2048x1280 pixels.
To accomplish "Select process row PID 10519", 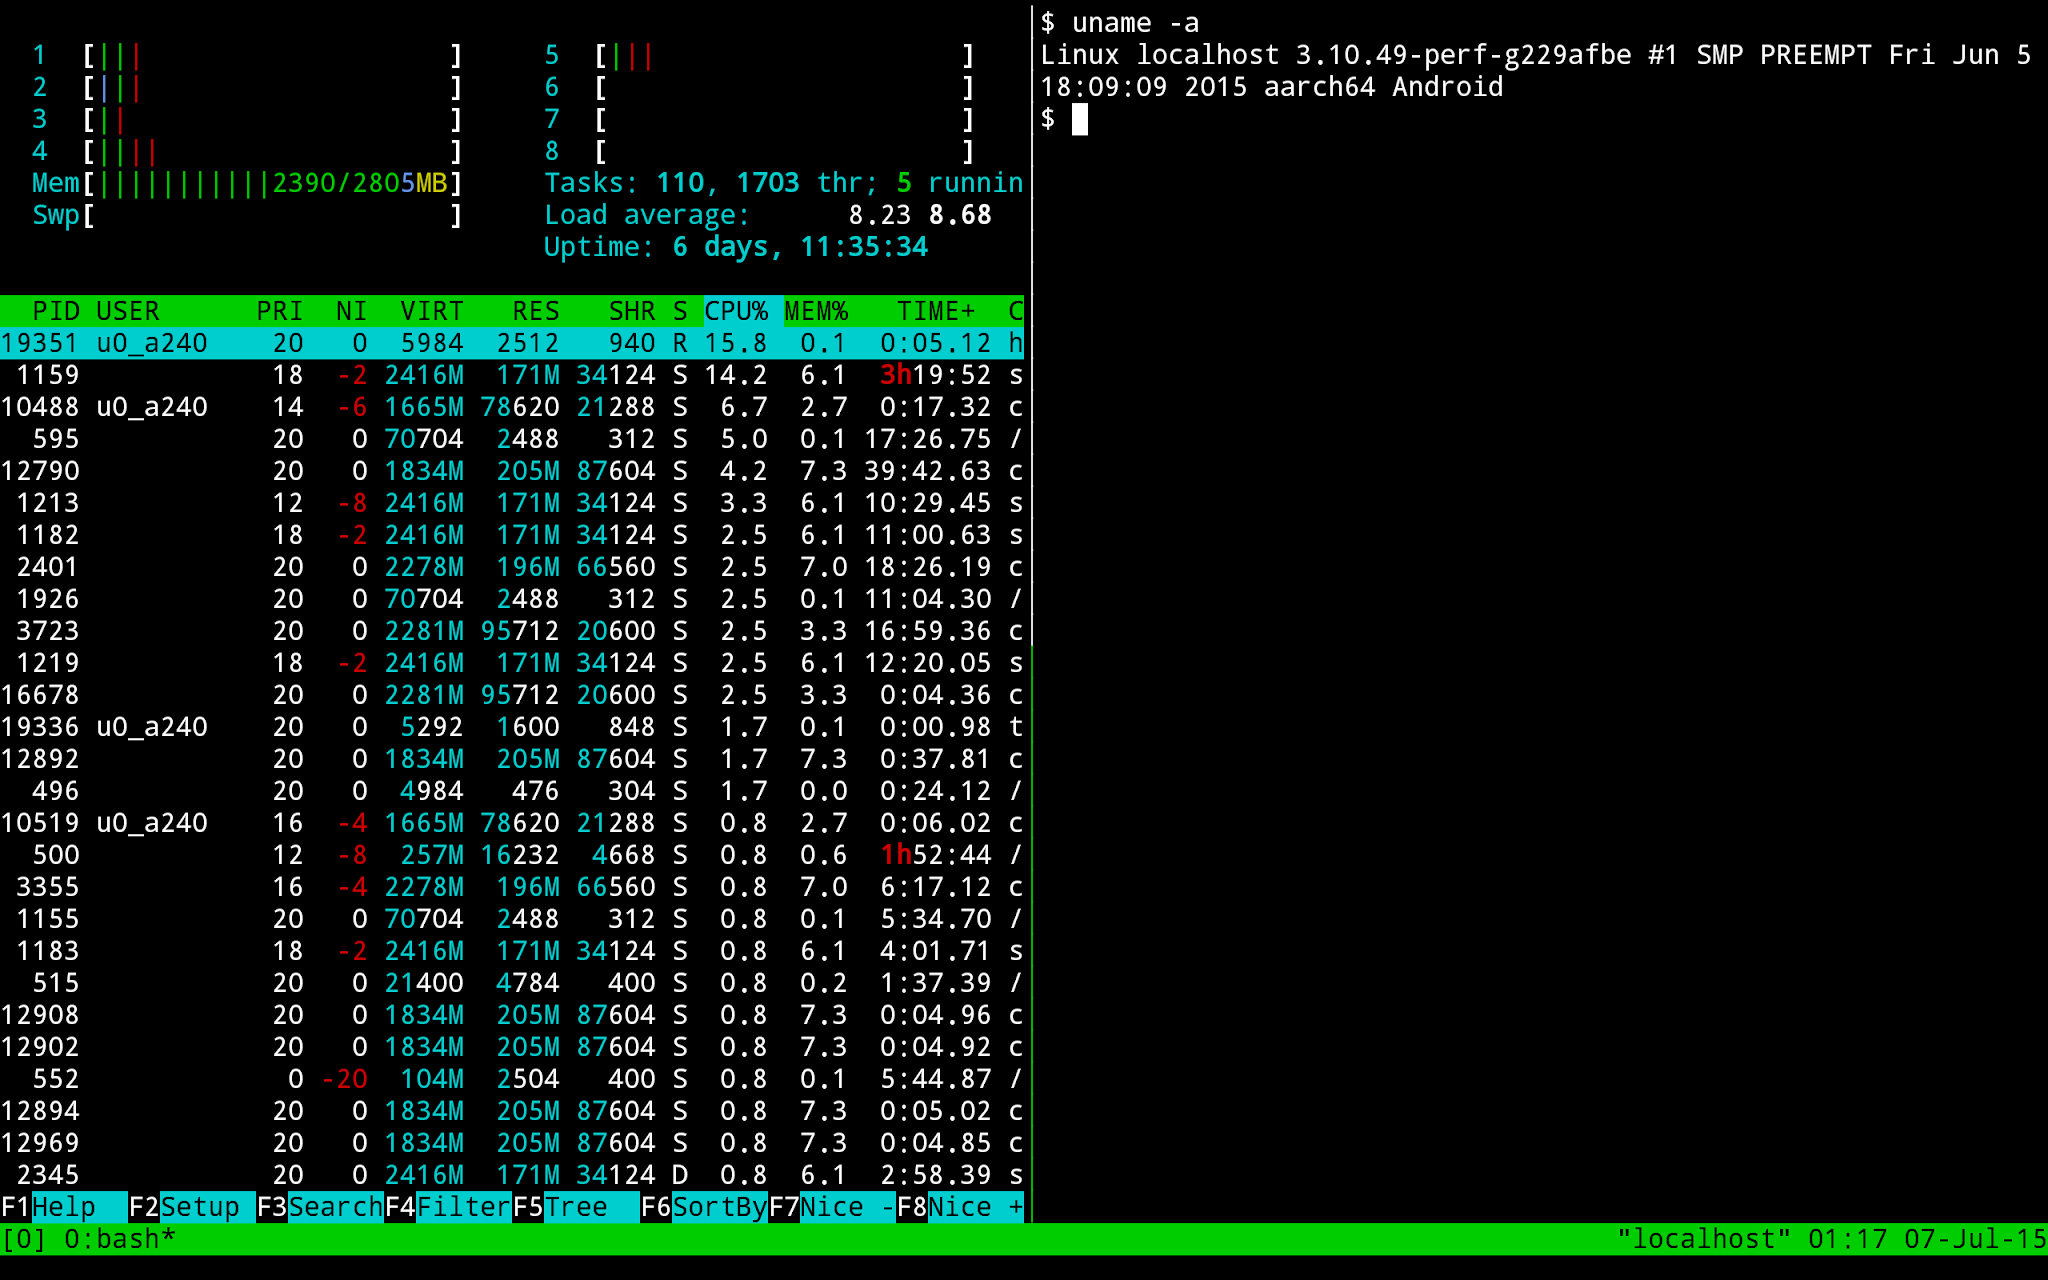I will click(x=512, y=823).
